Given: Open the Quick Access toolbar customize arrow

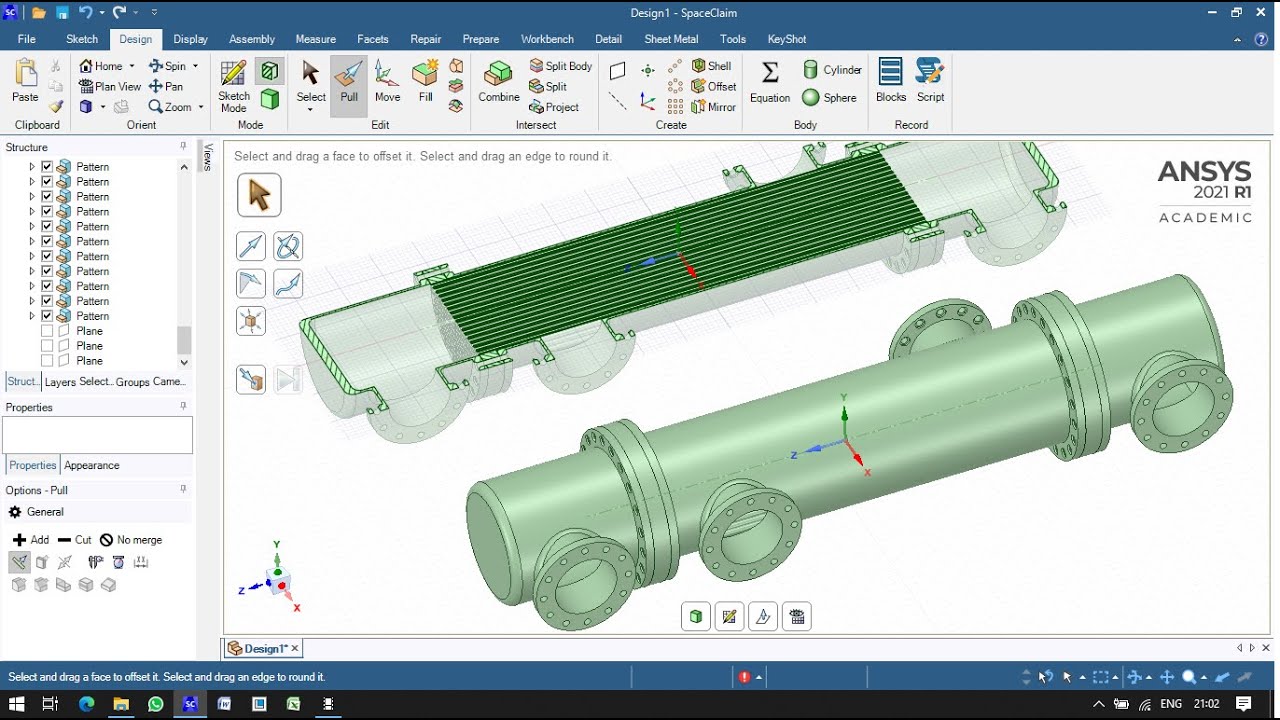Looking at the screenshot, I should (154, 12).
